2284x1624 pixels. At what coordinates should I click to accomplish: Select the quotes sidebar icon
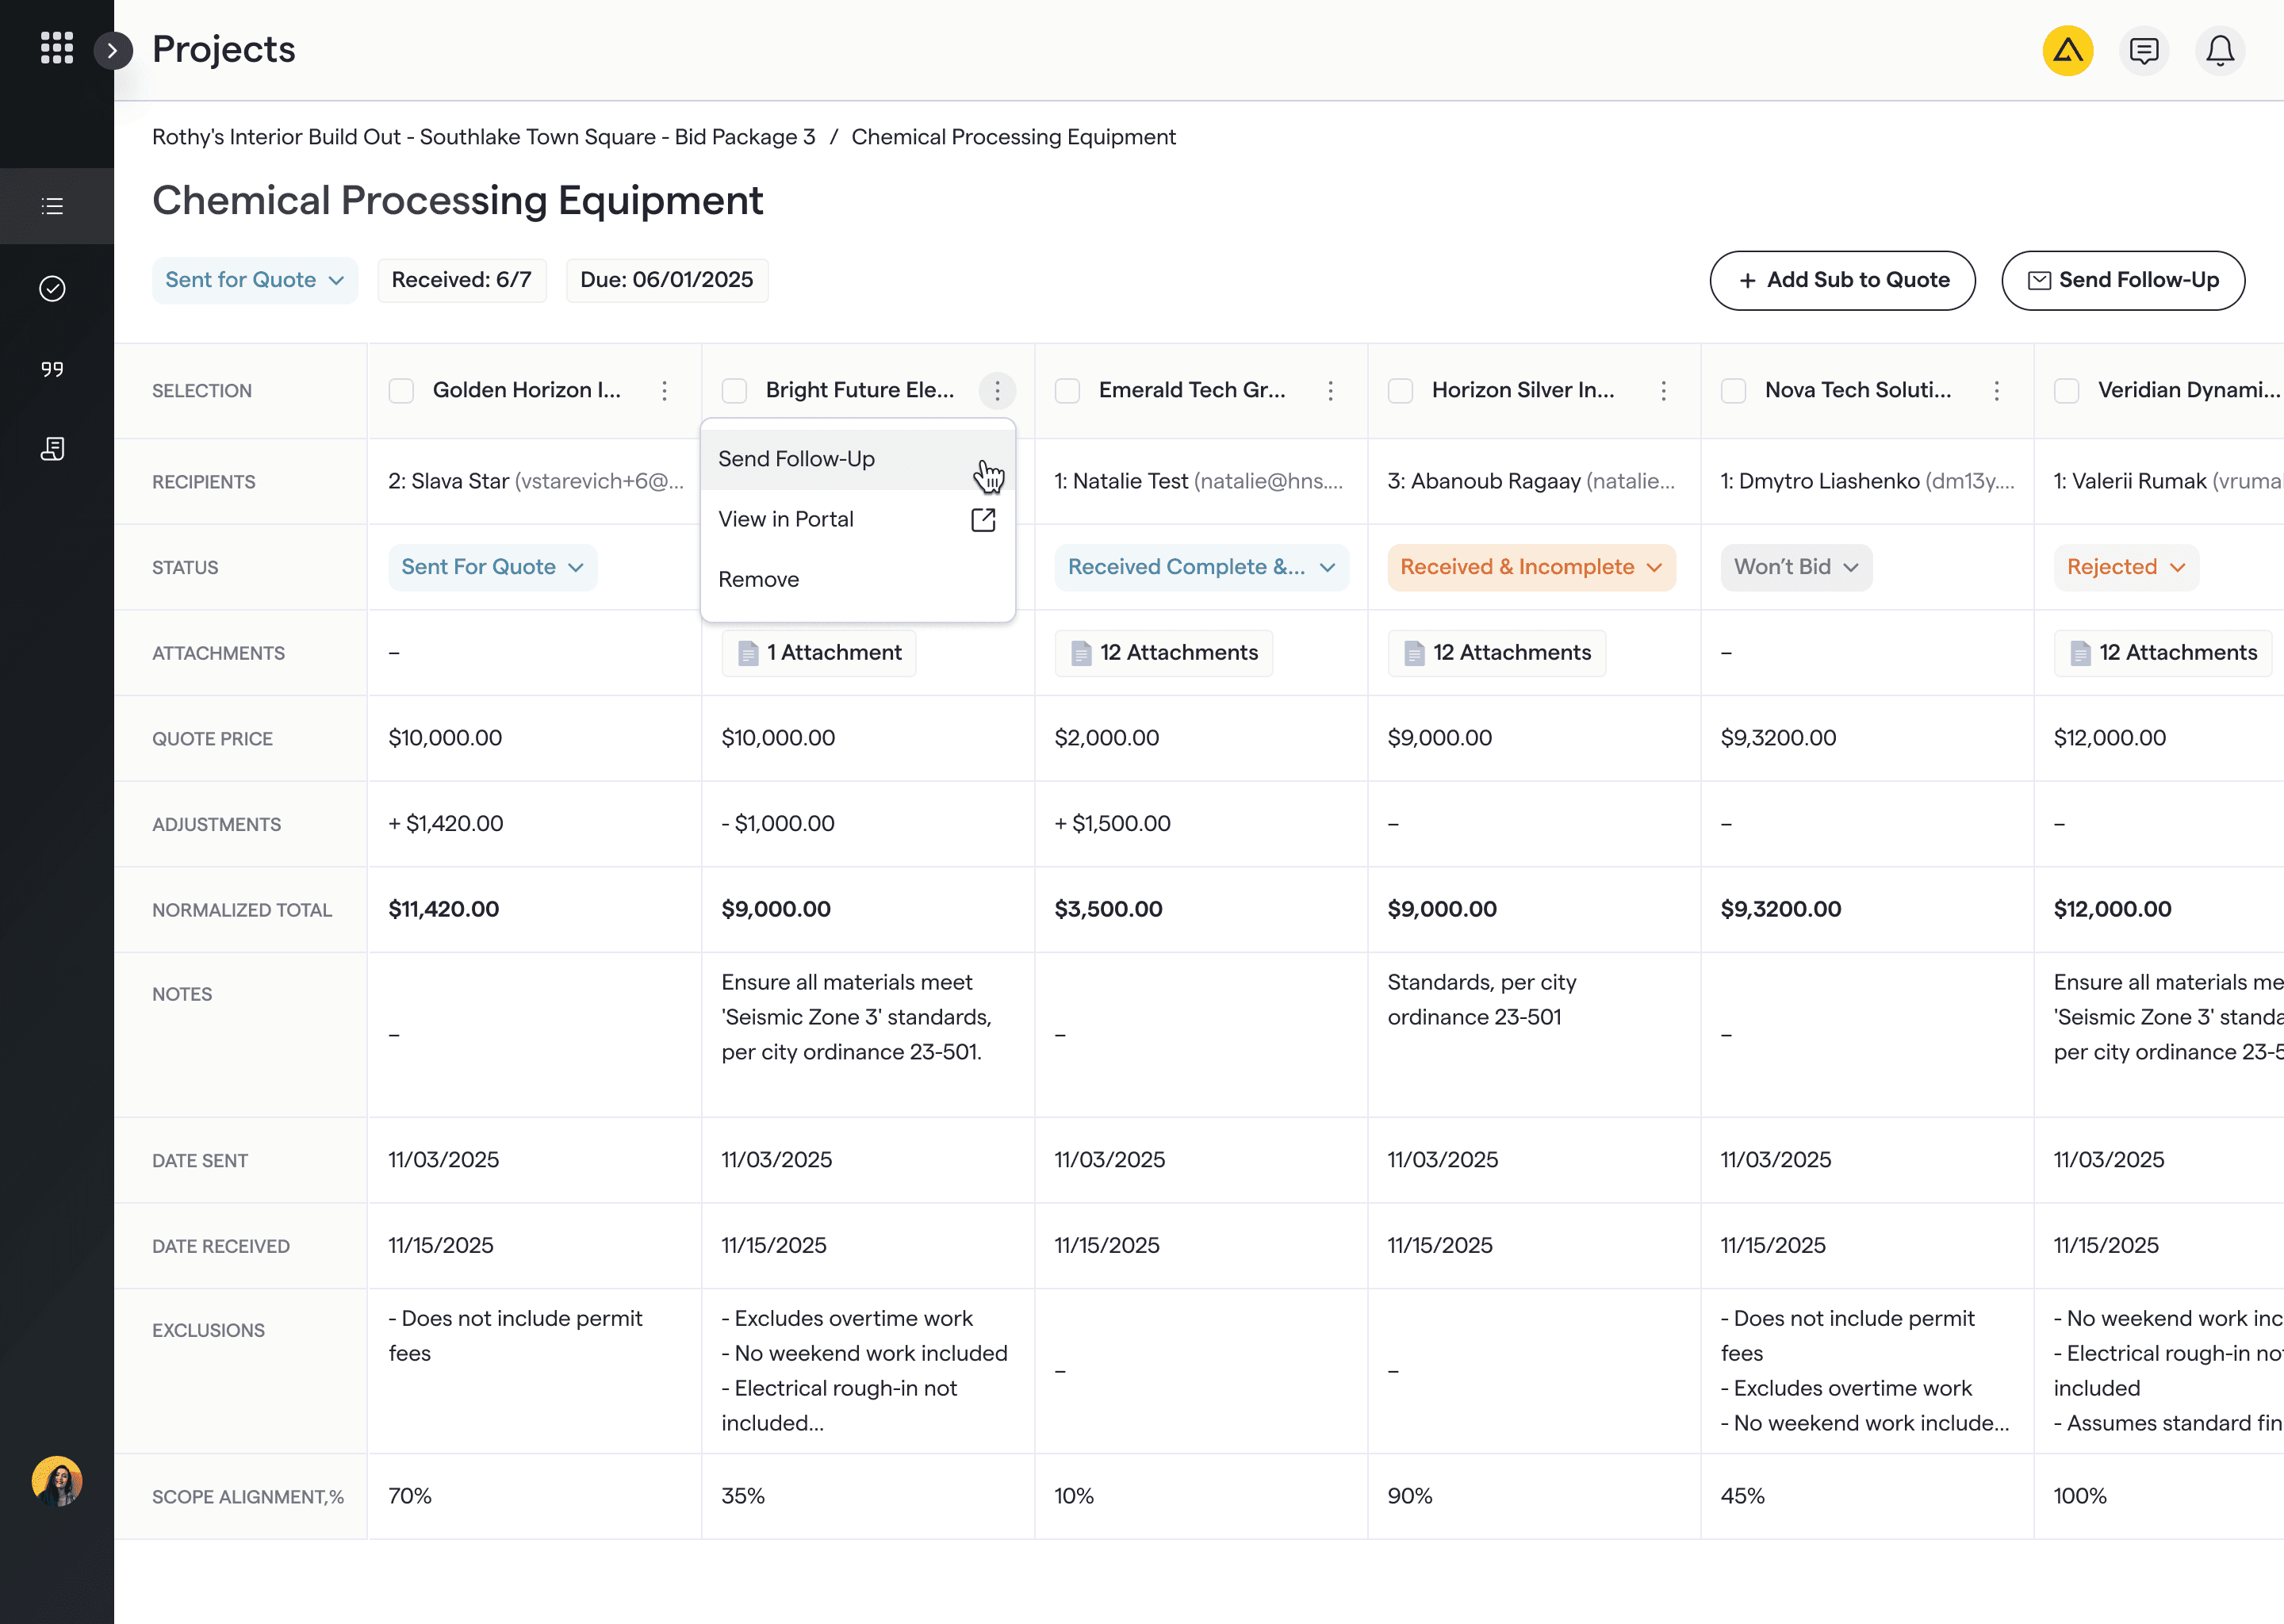coord(52,368)
